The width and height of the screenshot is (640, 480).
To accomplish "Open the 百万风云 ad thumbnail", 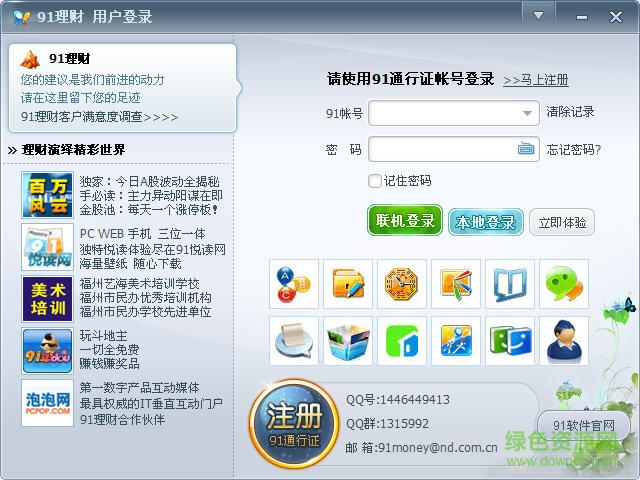I will point(46,195).
